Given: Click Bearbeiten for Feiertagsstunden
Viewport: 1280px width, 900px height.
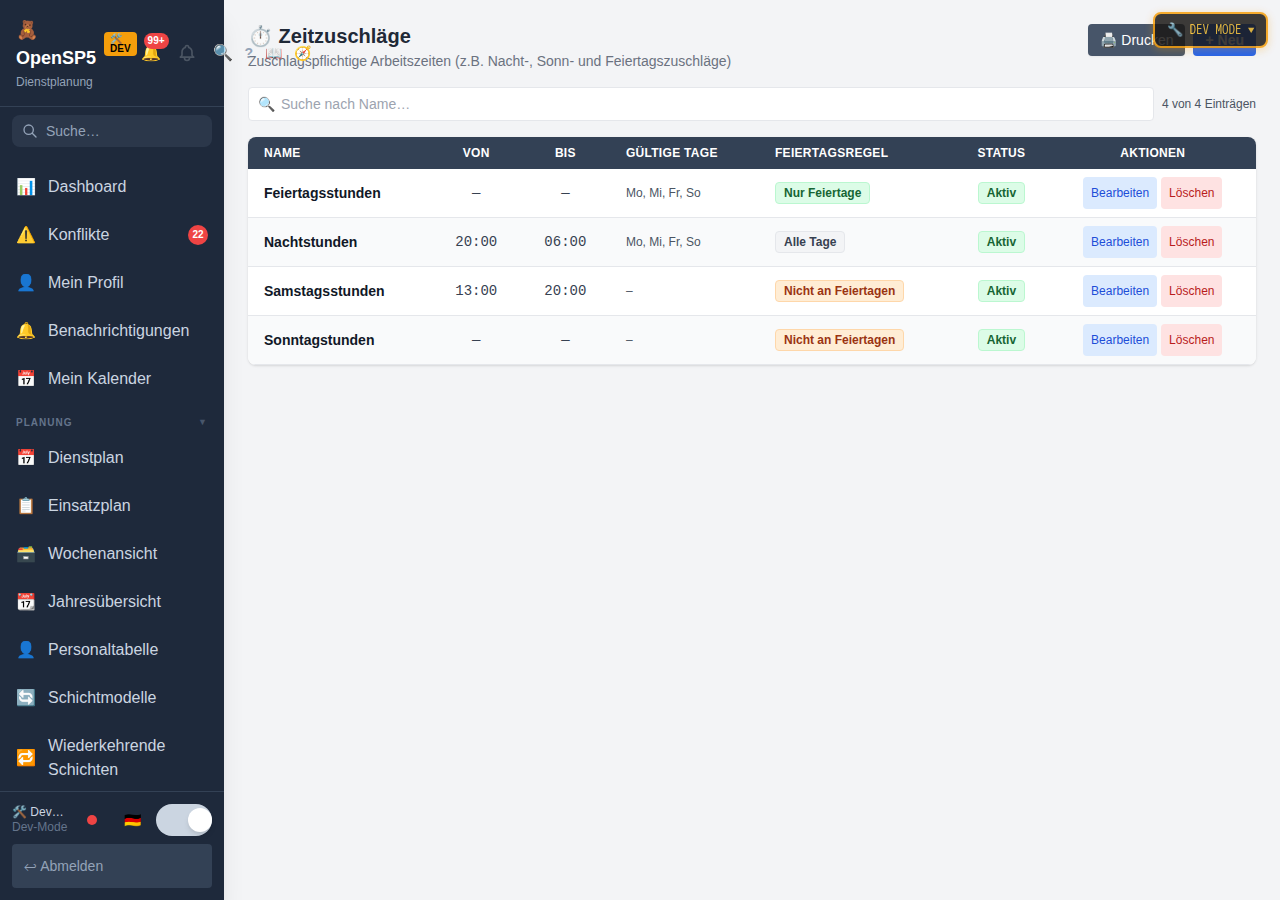Looking at the screenshot, I should (x=1120, y=193).
